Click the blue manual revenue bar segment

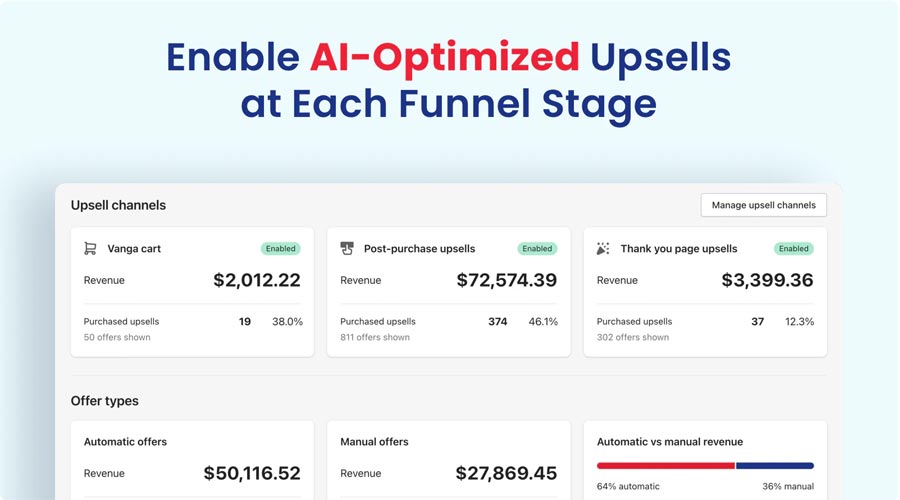click(x=775, y=465)
